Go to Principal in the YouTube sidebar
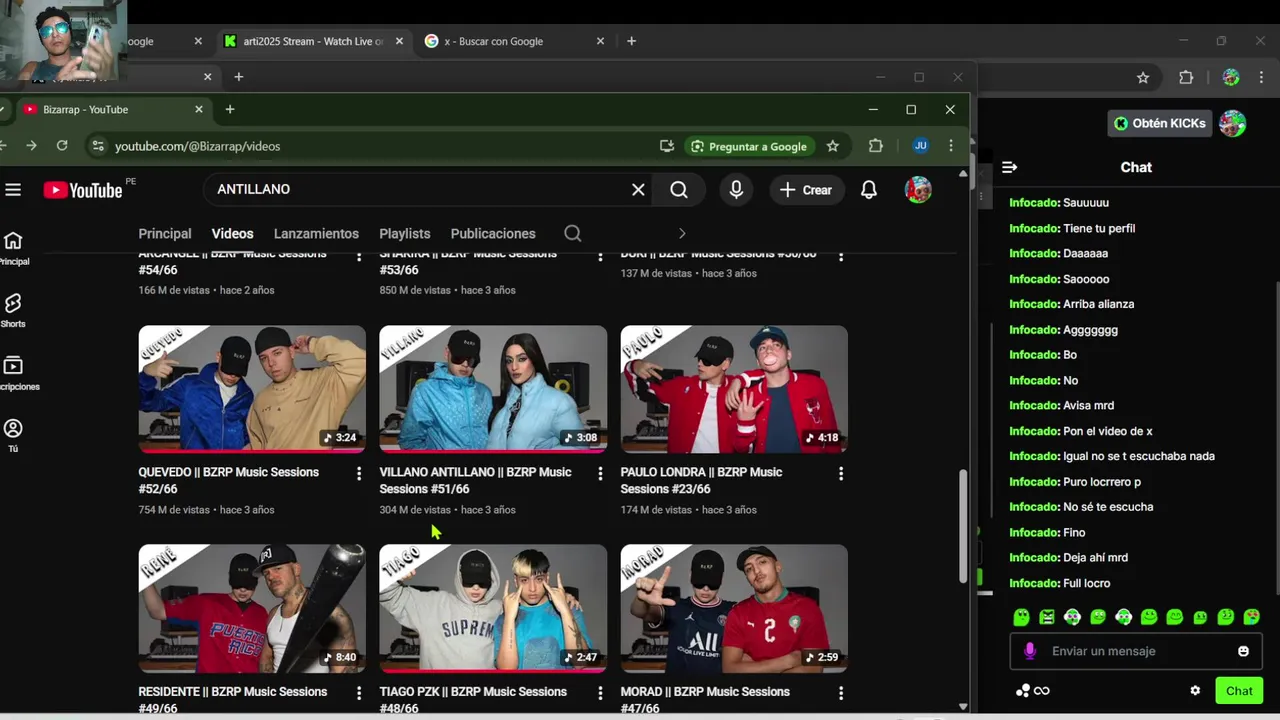Viewport: 1280px width, 720px height. [14, 248]
